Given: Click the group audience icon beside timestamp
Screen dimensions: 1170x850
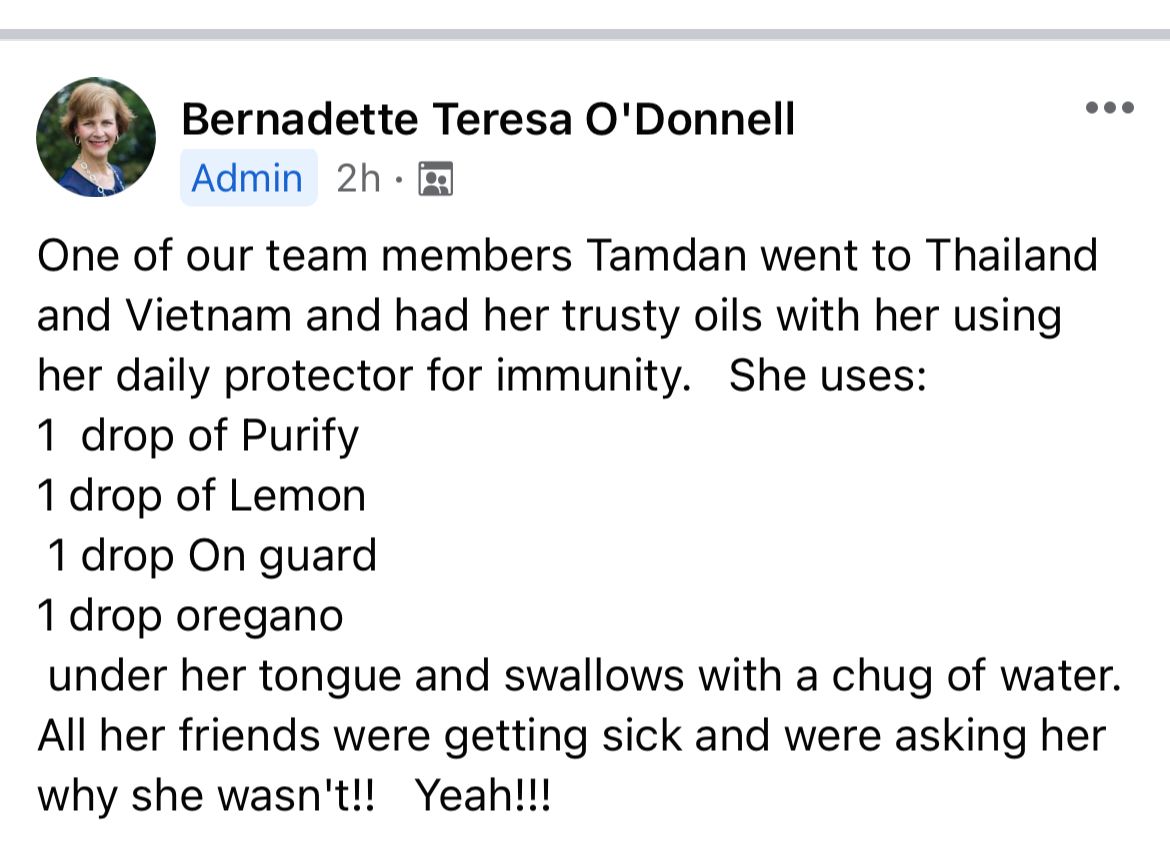Looking at the screenshot, I should (x=435, y=178).
